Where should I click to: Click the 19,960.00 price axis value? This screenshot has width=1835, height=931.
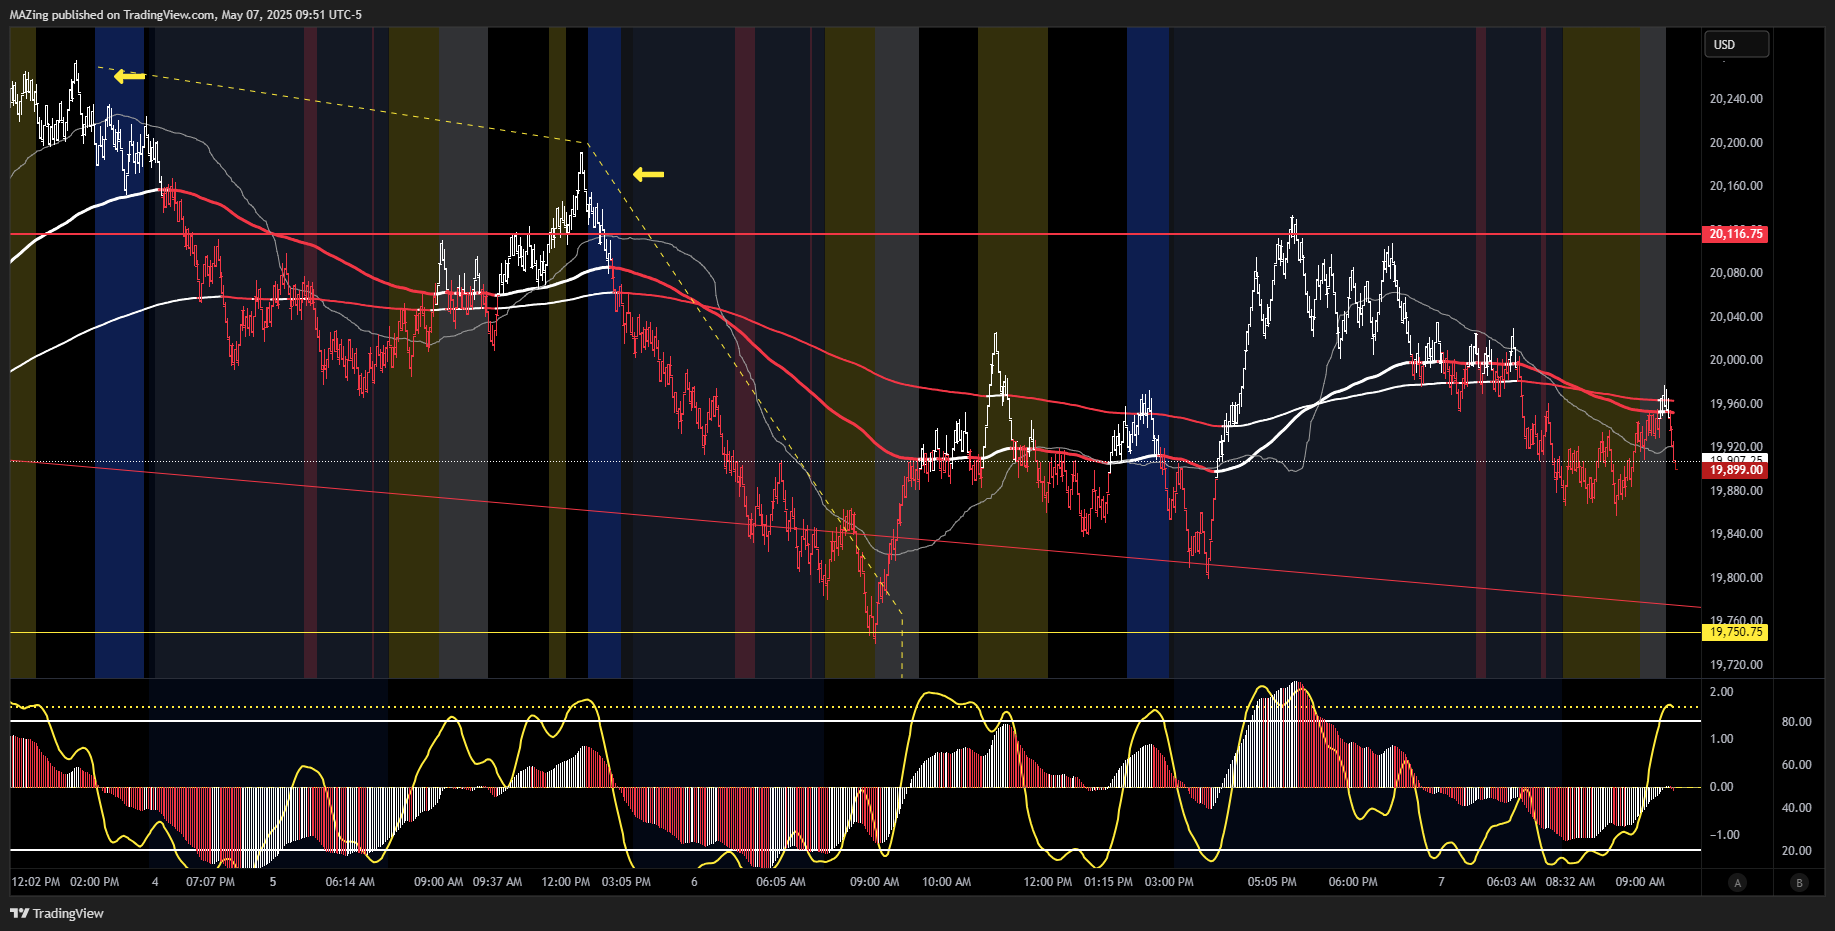click(x=1736, y=404)
